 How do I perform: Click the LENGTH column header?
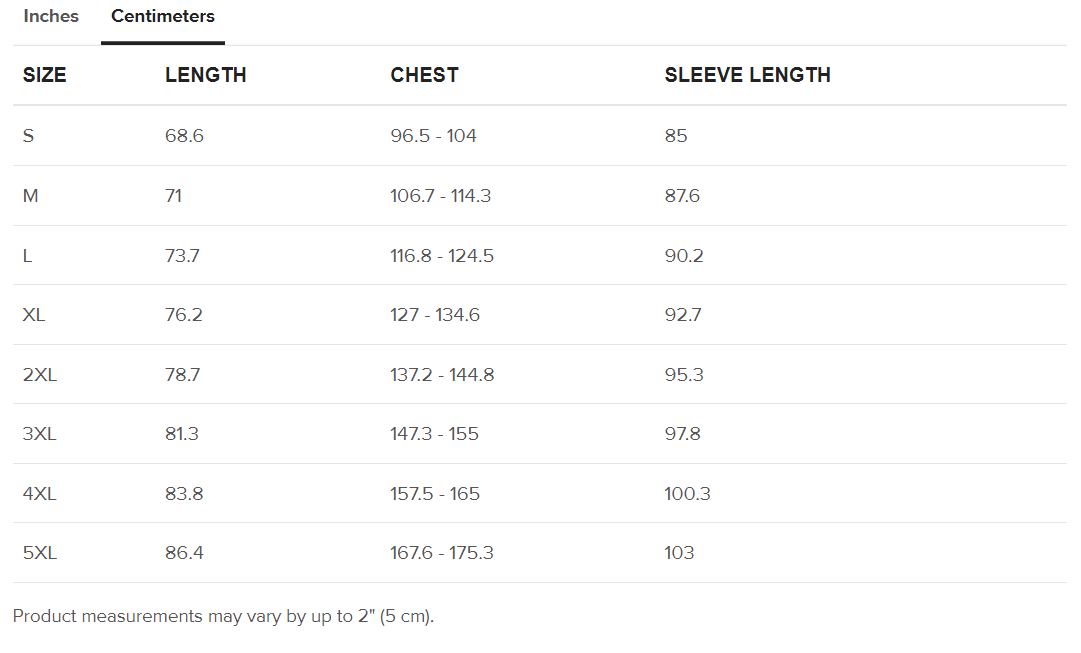205,74
